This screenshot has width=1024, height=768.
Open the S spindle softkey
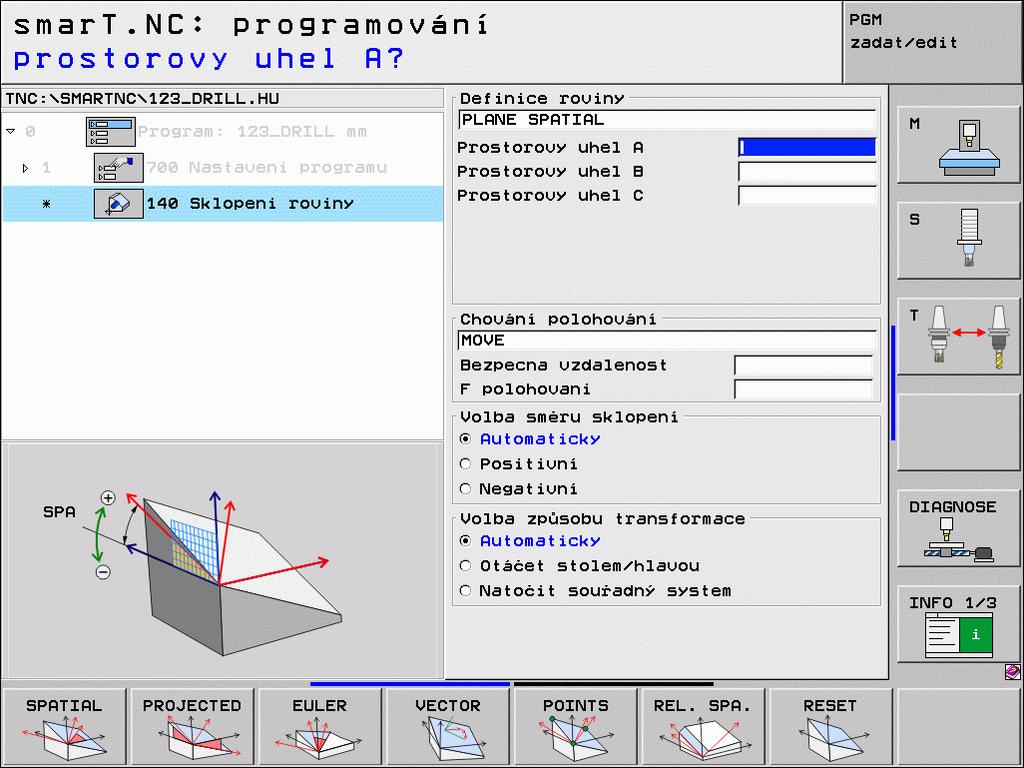(958, 240)
